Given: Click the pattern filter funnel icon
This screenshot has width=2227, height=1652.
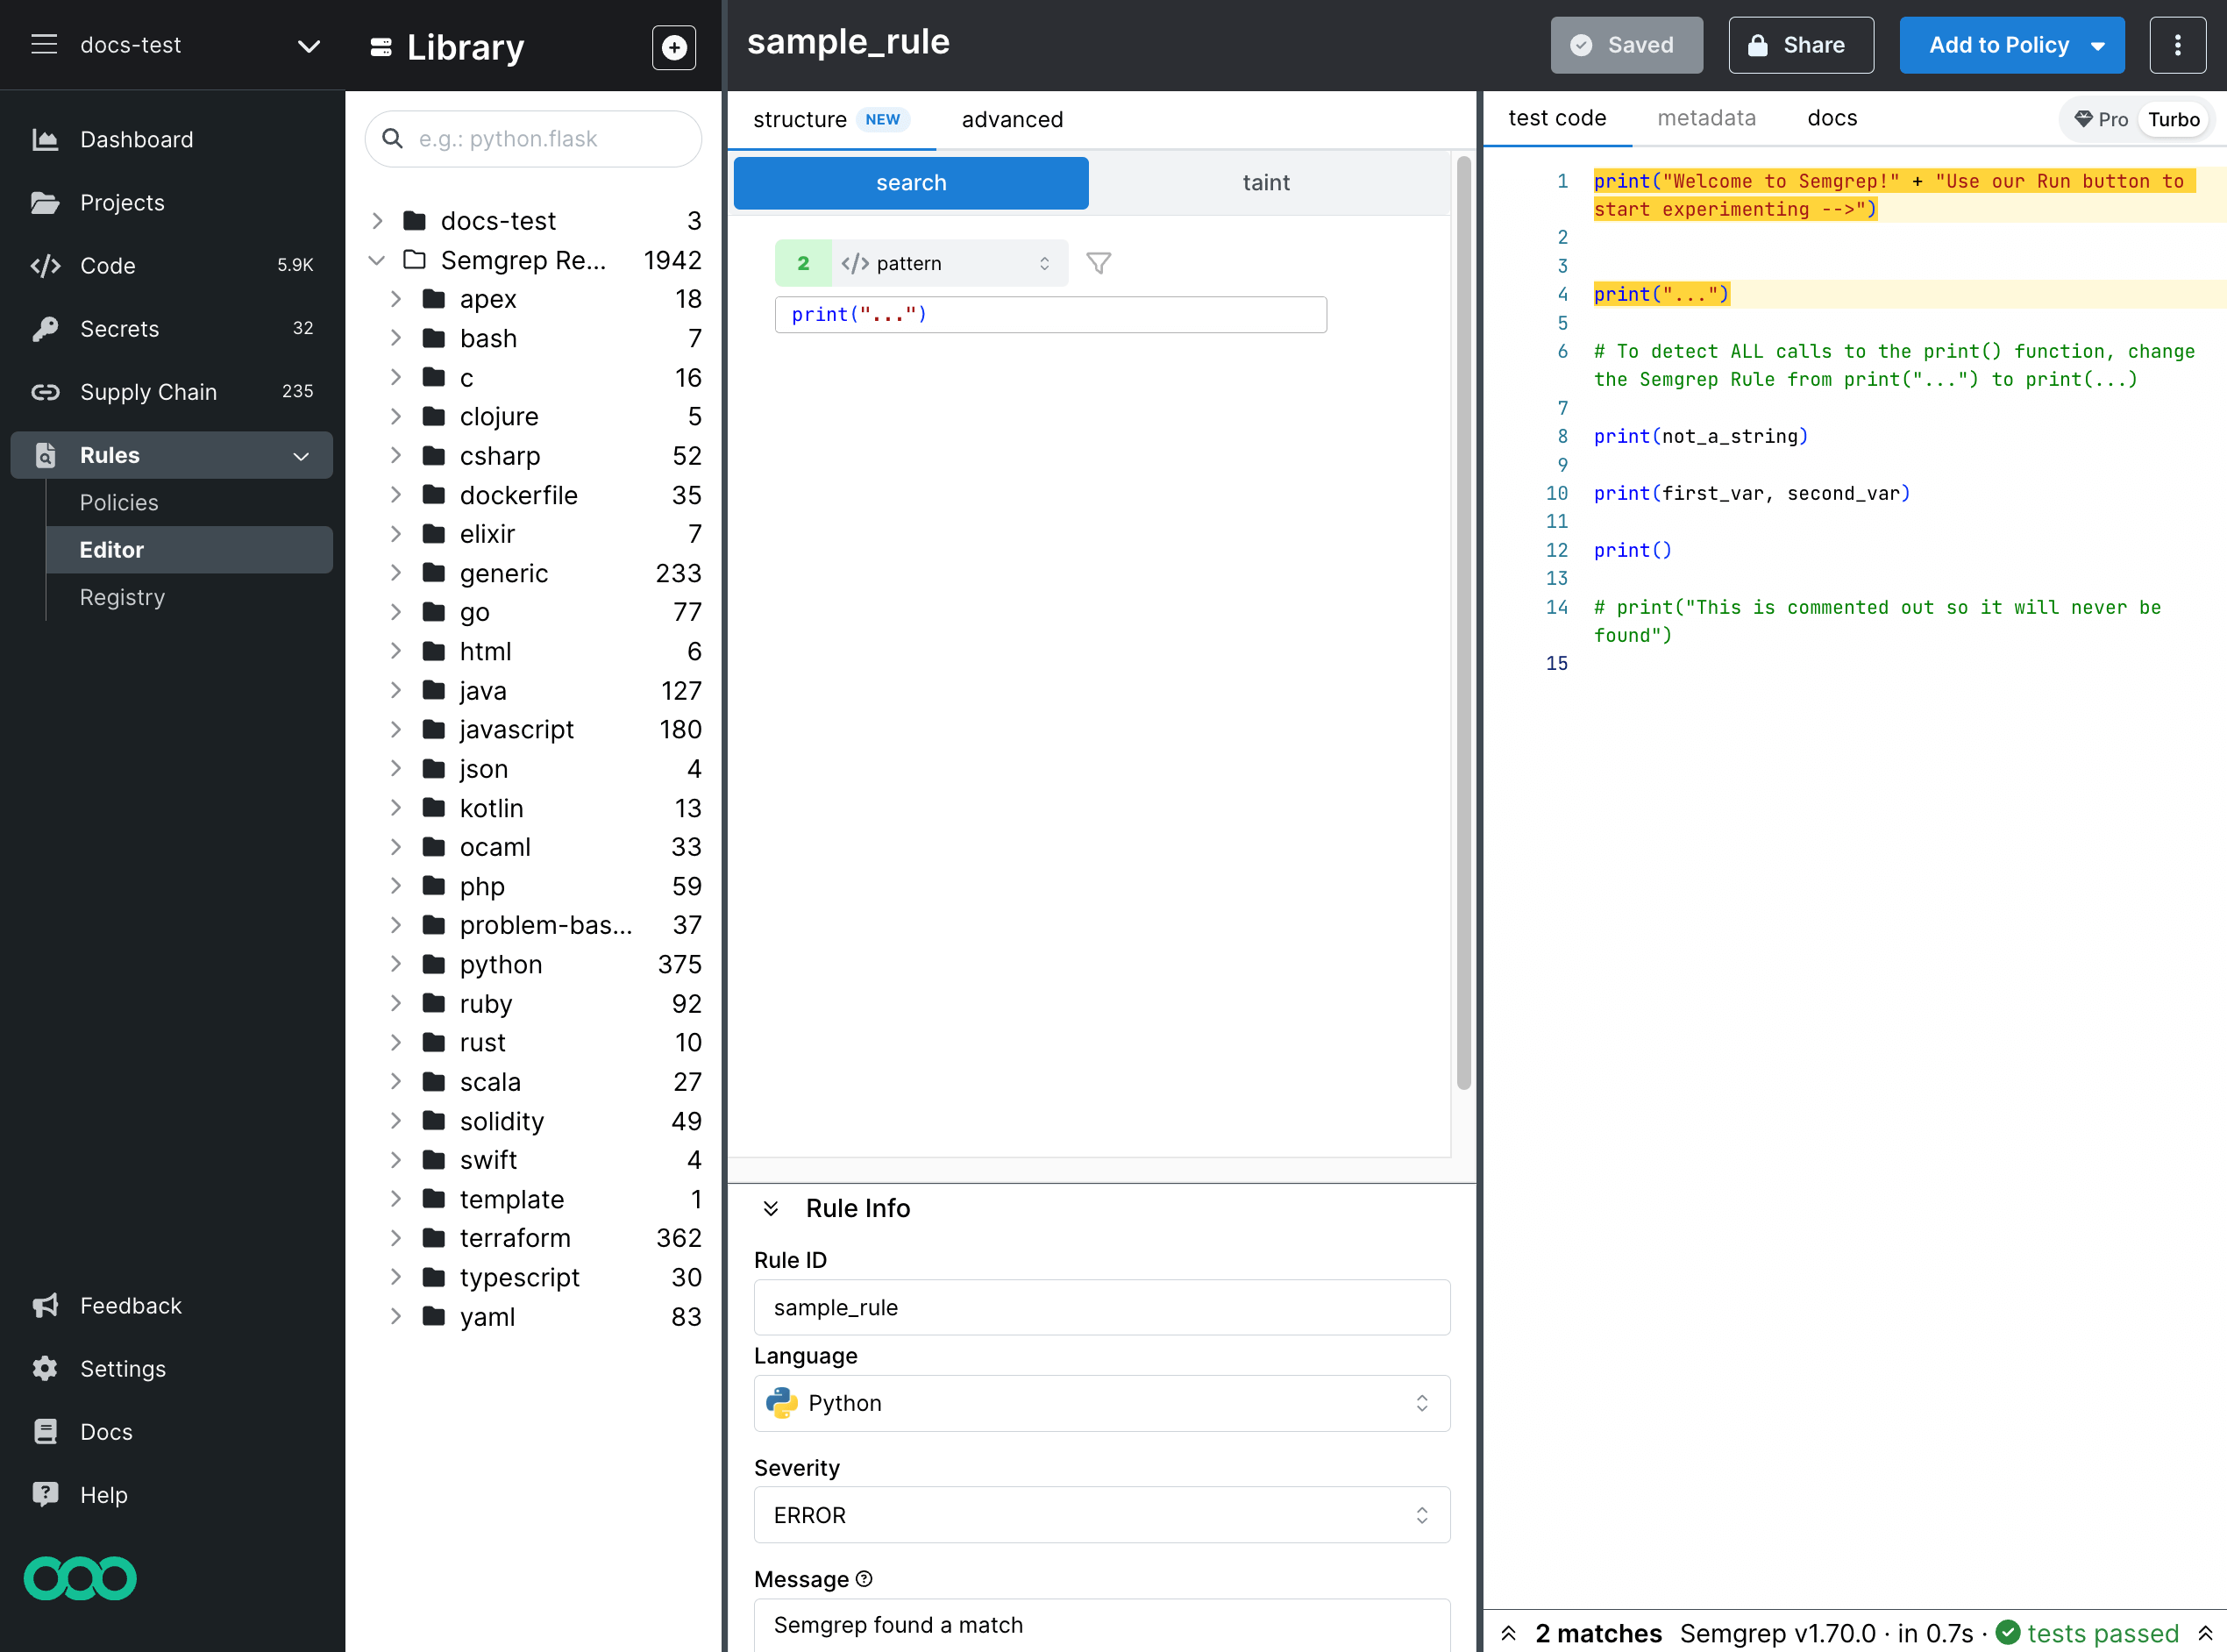Looking at the screenshot, I should [x=1098, y=263].
